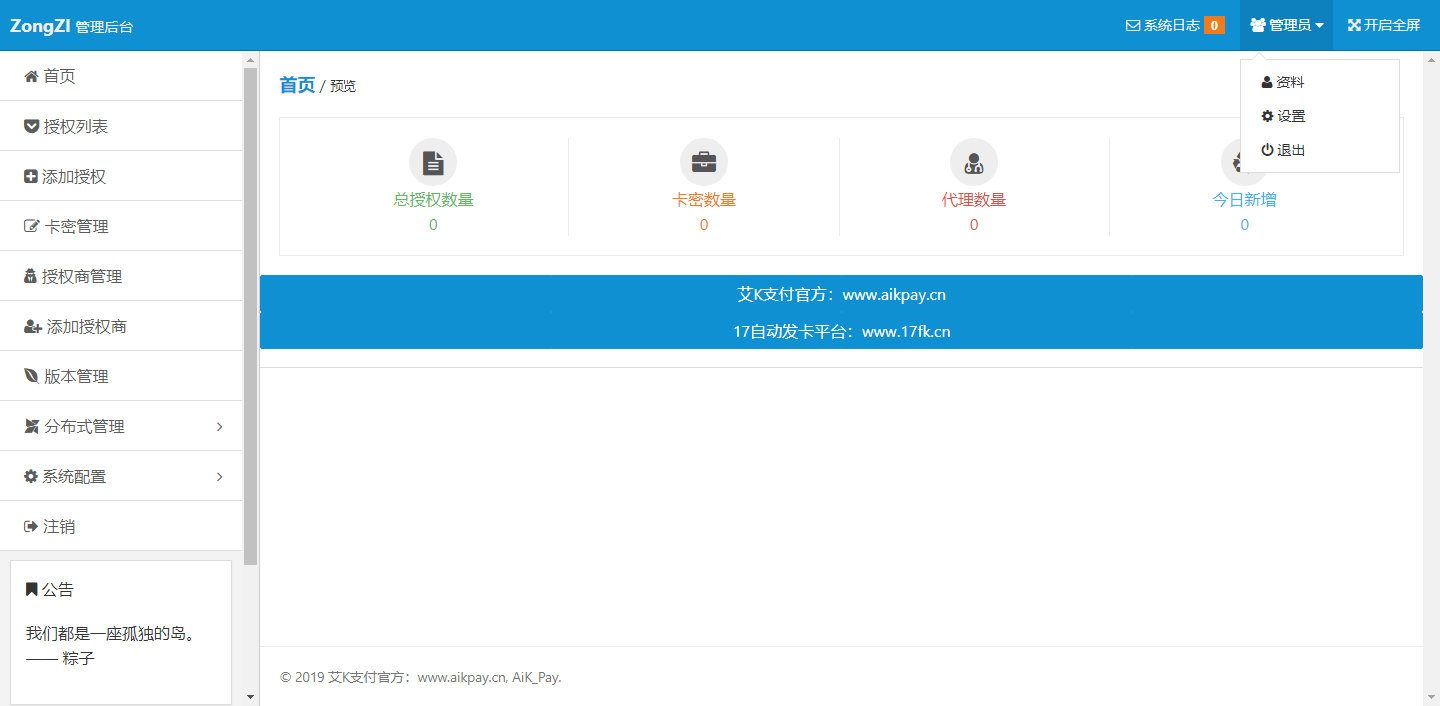This screenshot has width=1440, height=706.
Task: Visit the www.aikpay.cn link
Action: point(893,294)
